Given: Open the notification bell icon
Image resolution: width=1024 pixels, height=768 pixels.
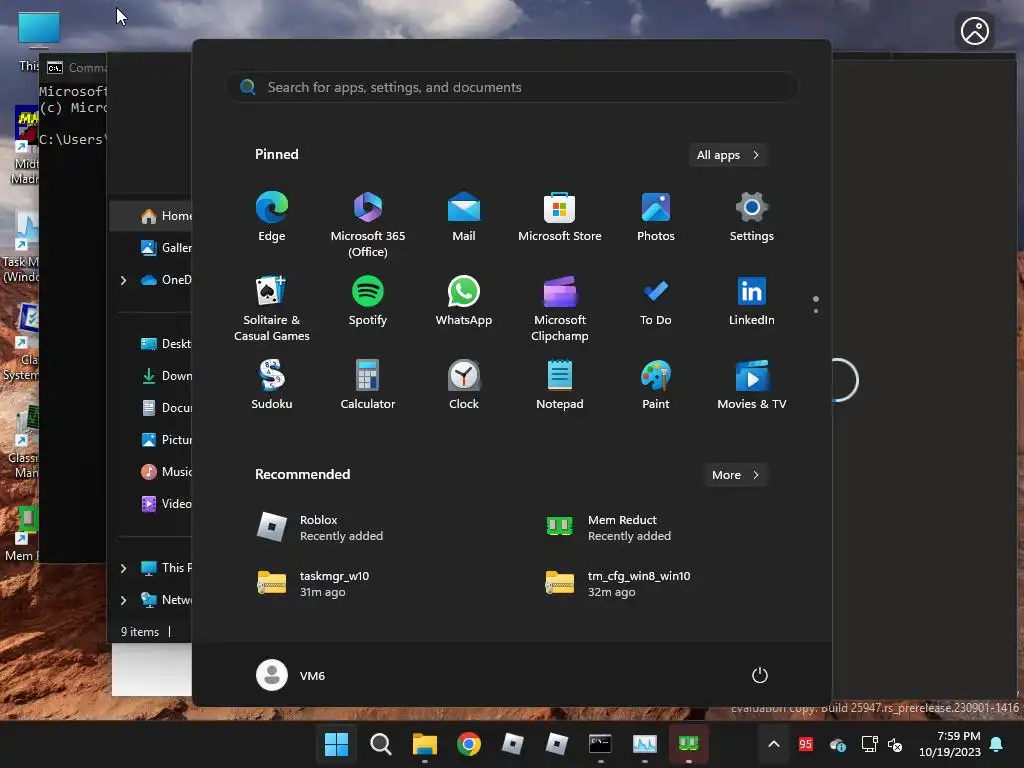Looking at the screenshot, I should click(x=997, y=744).
